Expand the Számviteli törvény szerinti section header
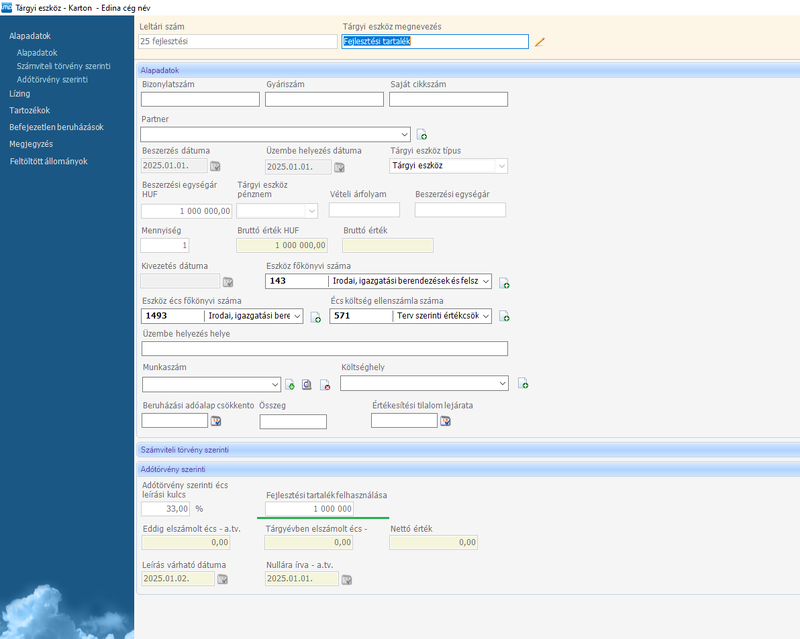The image size is (800, 639). pos(176,450)
